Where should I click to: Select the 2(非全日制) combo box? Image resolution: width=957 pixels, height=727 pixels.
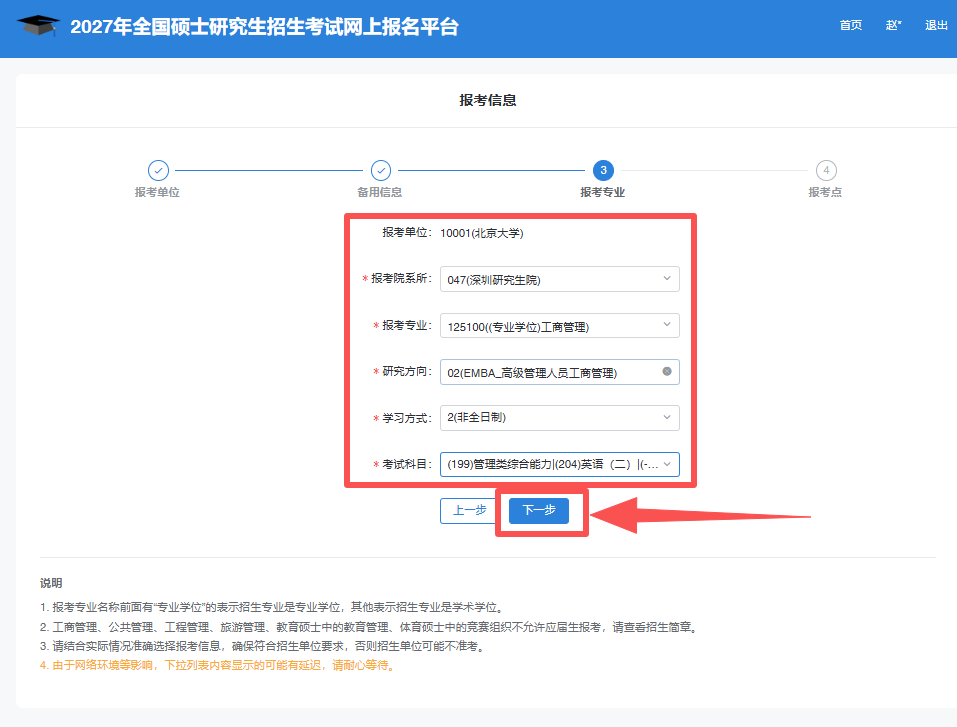pyautogui.click(x=560, y=418)
